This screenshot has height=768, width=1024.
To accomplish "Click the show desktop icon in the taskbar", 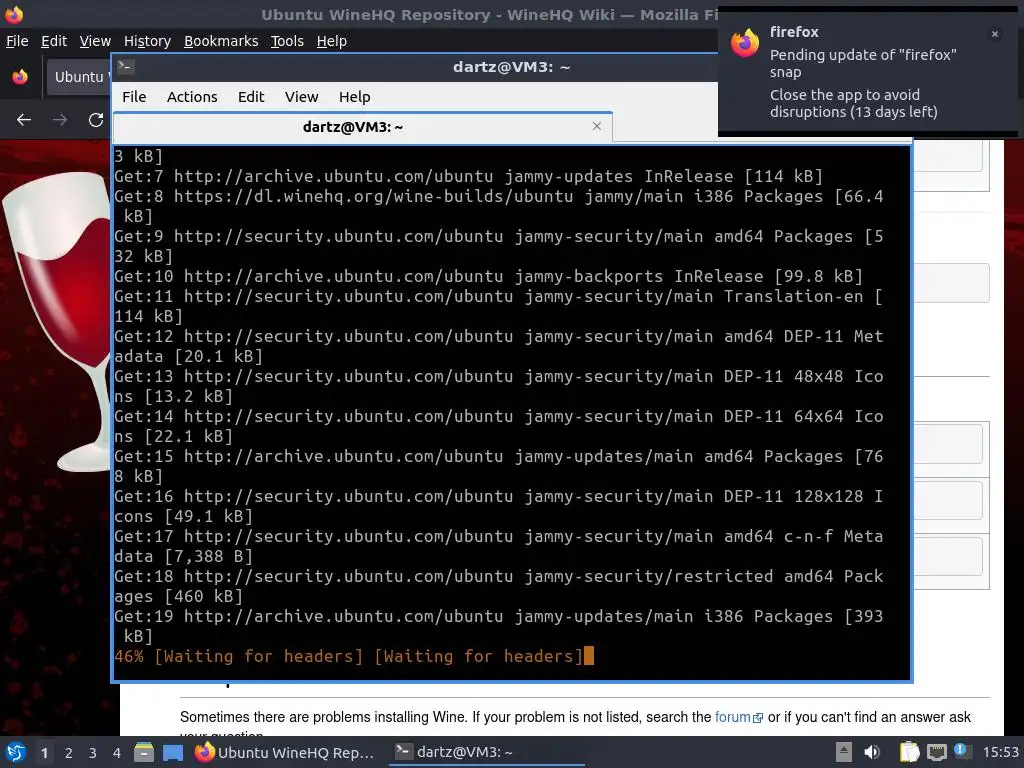I will [x=173, y=752].
